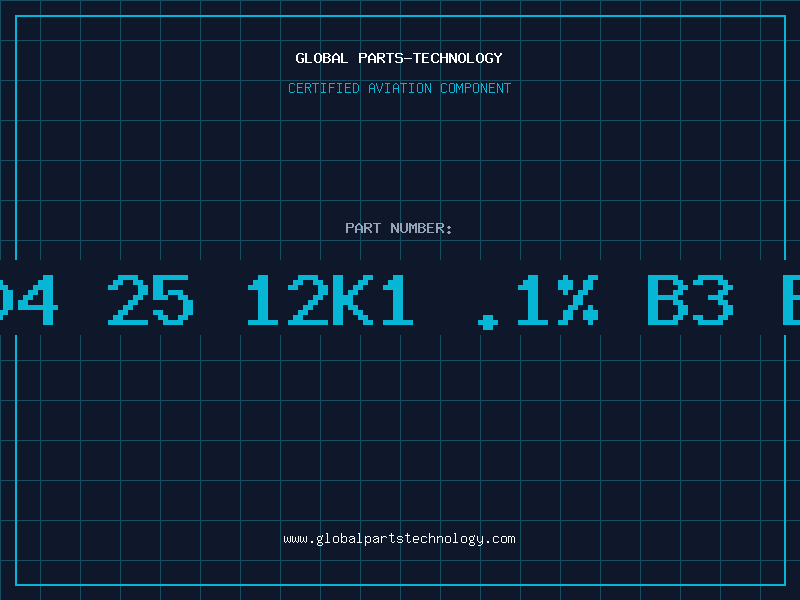Click the word GLOBAL in the title
Image resolution: width=800 pixels, height=600 pixels.
click(x=321, y=58)
